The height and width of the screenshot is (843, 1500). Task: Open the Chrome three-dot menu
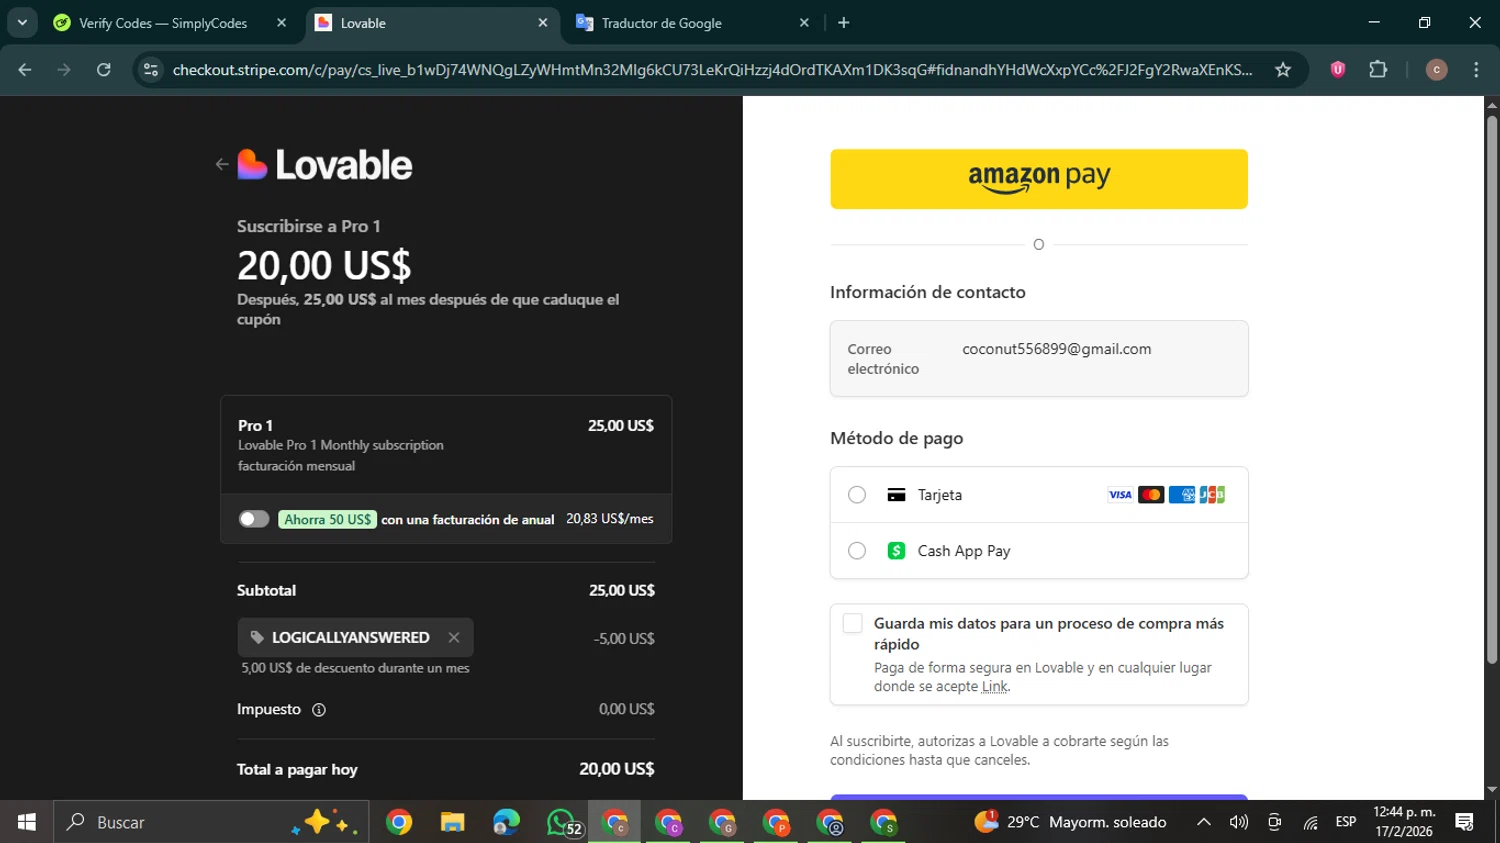tap(1476, 70)
